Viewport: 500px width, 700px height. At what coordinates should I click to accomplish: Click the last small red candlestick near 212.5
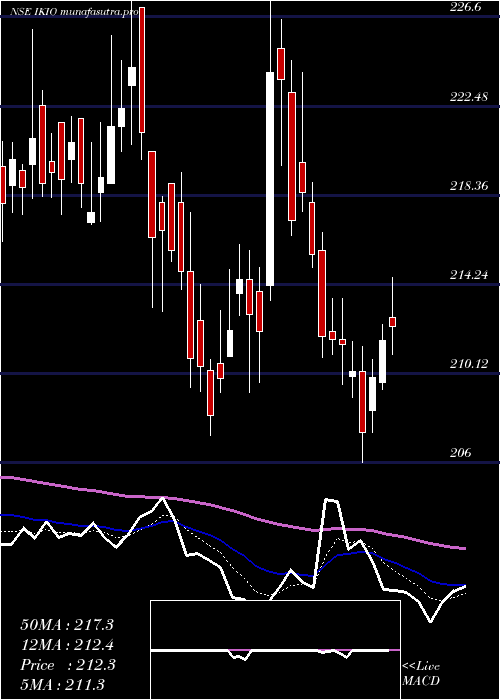(x=393, y=322)
